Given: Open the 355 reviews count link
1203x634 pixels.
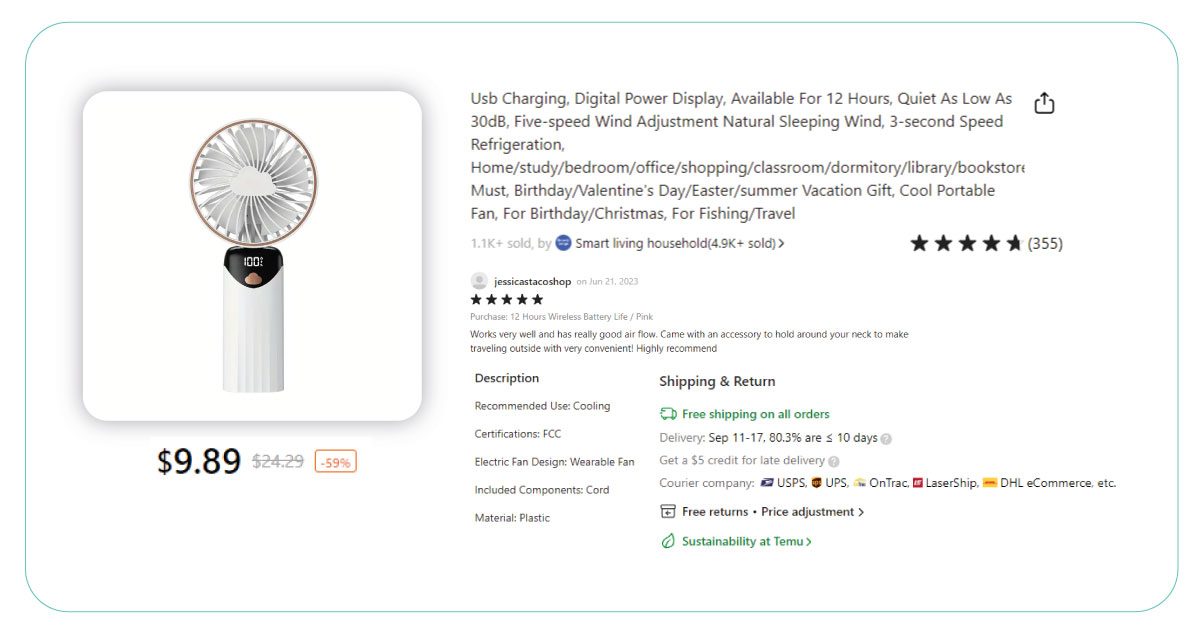Looking at the screenshot, I should 1045,243.
